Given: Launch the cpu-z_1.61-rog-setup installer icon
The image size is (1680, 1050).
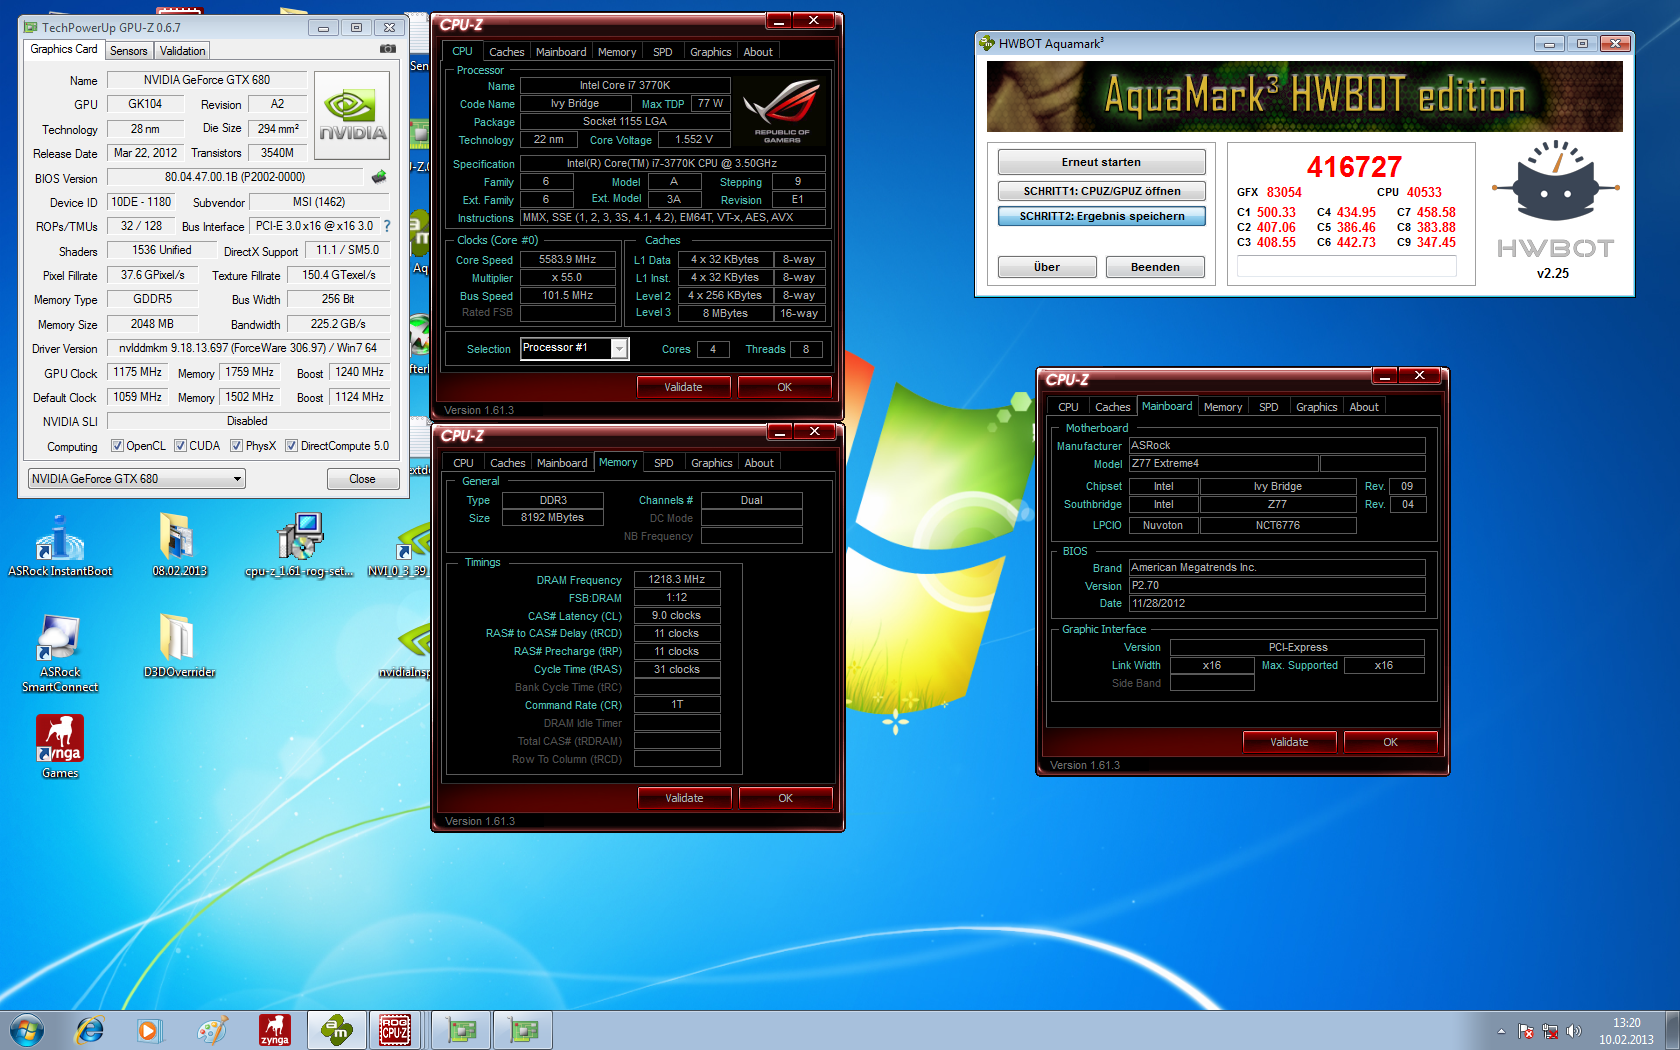Looking at the screenshot, I should pyautogui.click(x=299, y=546).
